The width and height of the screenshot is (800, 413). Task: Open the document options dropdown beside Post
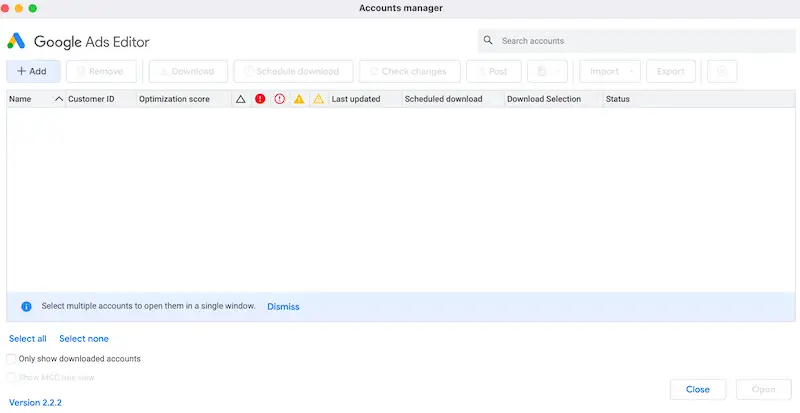tap(546, 71)
